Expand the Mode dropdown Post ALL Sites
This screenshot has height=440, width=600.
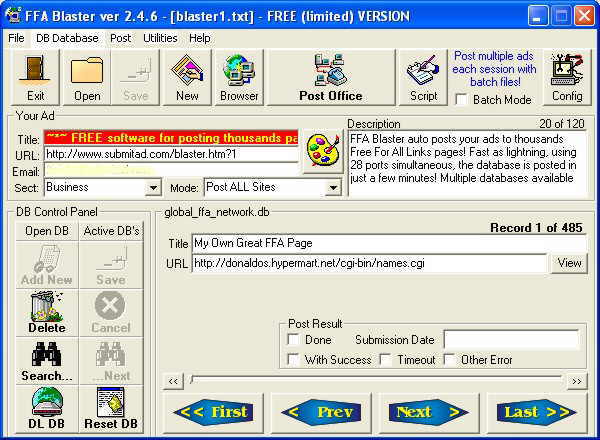(x=334, y=188)
